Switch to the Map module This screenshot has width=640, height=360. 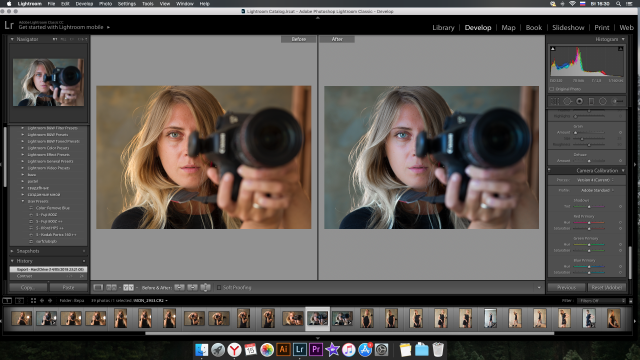point(508,27)
